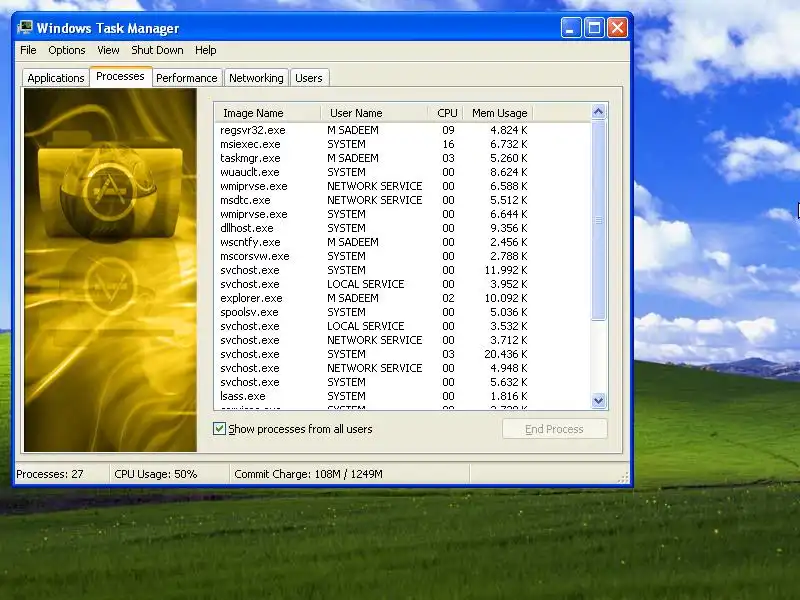Image resolution: width=800 pixels, height=600 pixels.
Task: Sort by CPU column header
Action: (x=446, y=113)
